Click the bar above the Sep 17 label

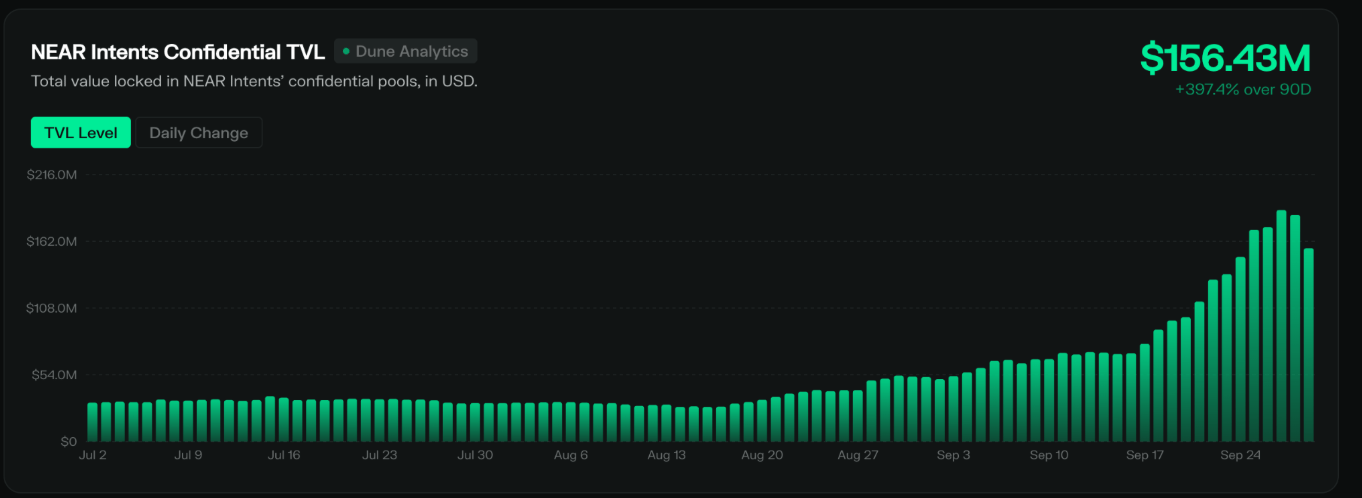tap(1145, 393)
